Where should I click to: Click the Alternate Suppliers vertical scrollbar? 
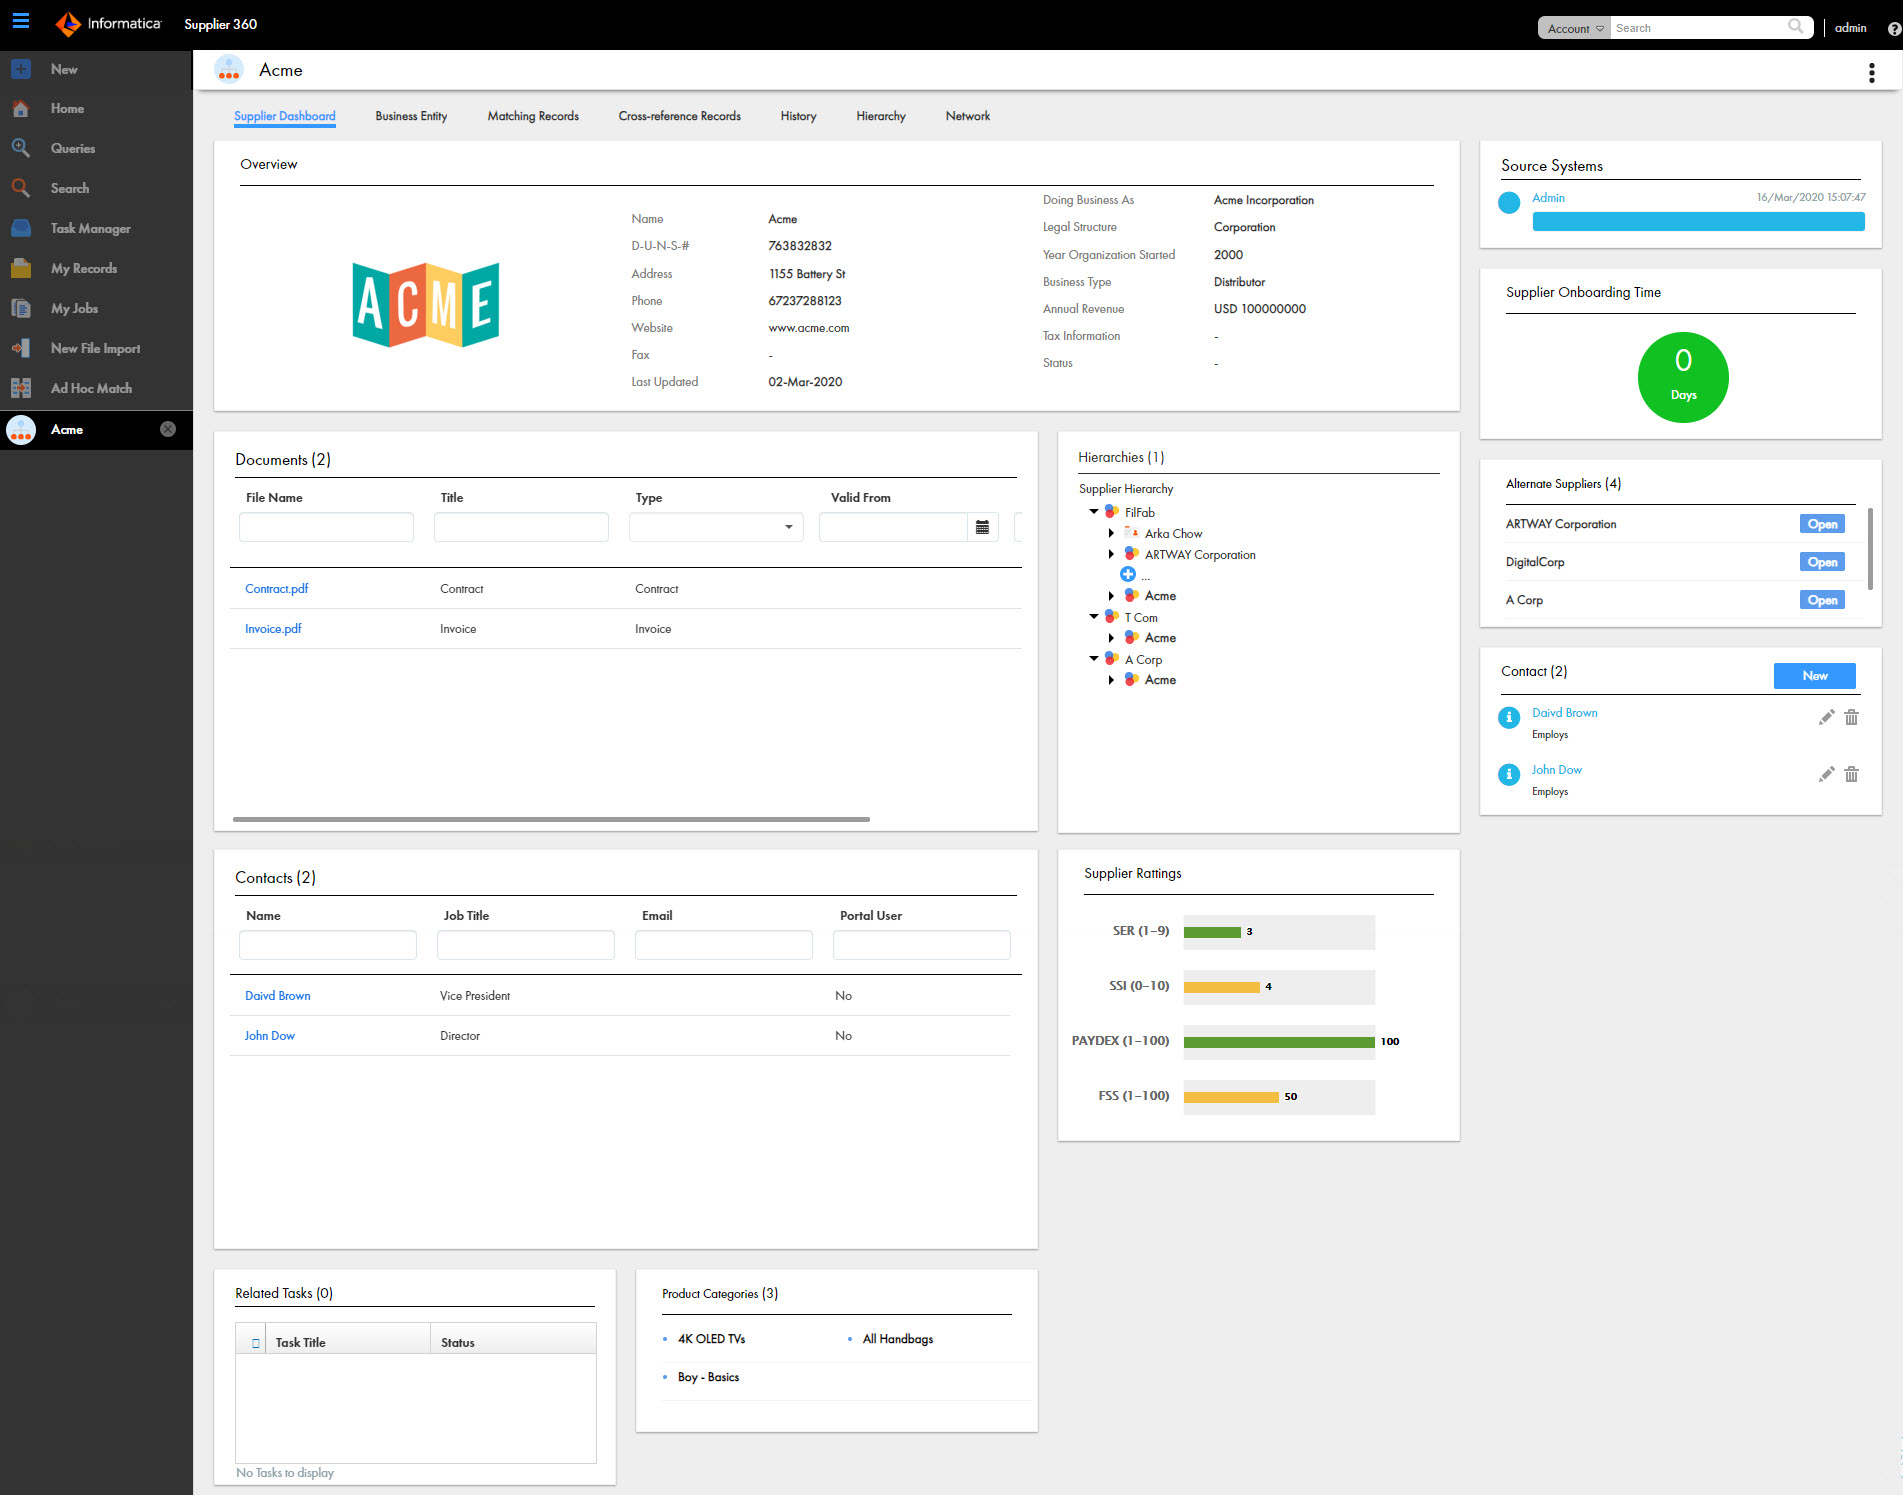point(1870,550)
